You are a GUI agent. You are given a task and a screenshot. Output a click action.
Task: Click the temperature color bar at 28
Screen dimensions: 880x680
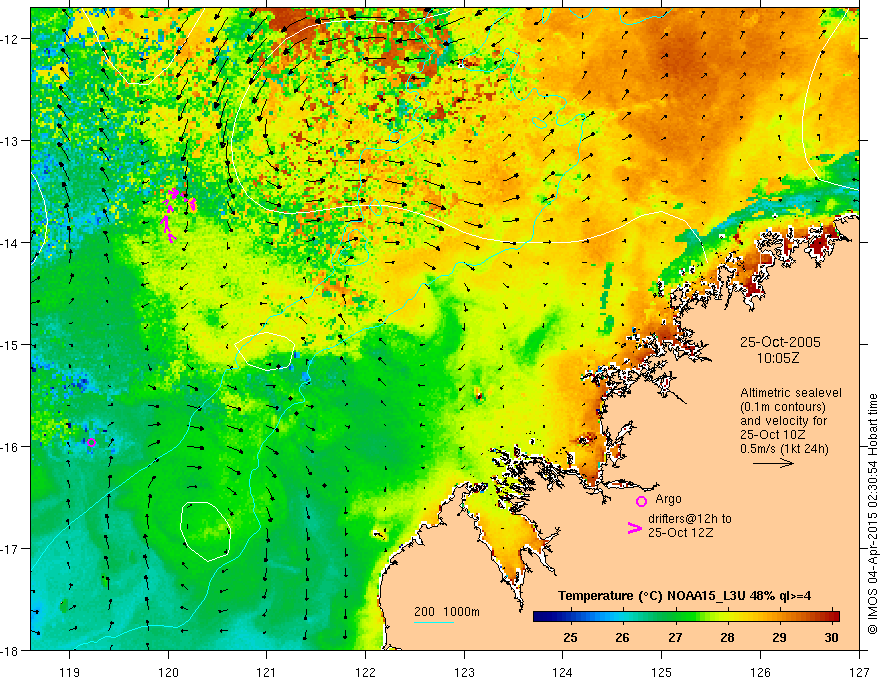(x=727, y=617)
